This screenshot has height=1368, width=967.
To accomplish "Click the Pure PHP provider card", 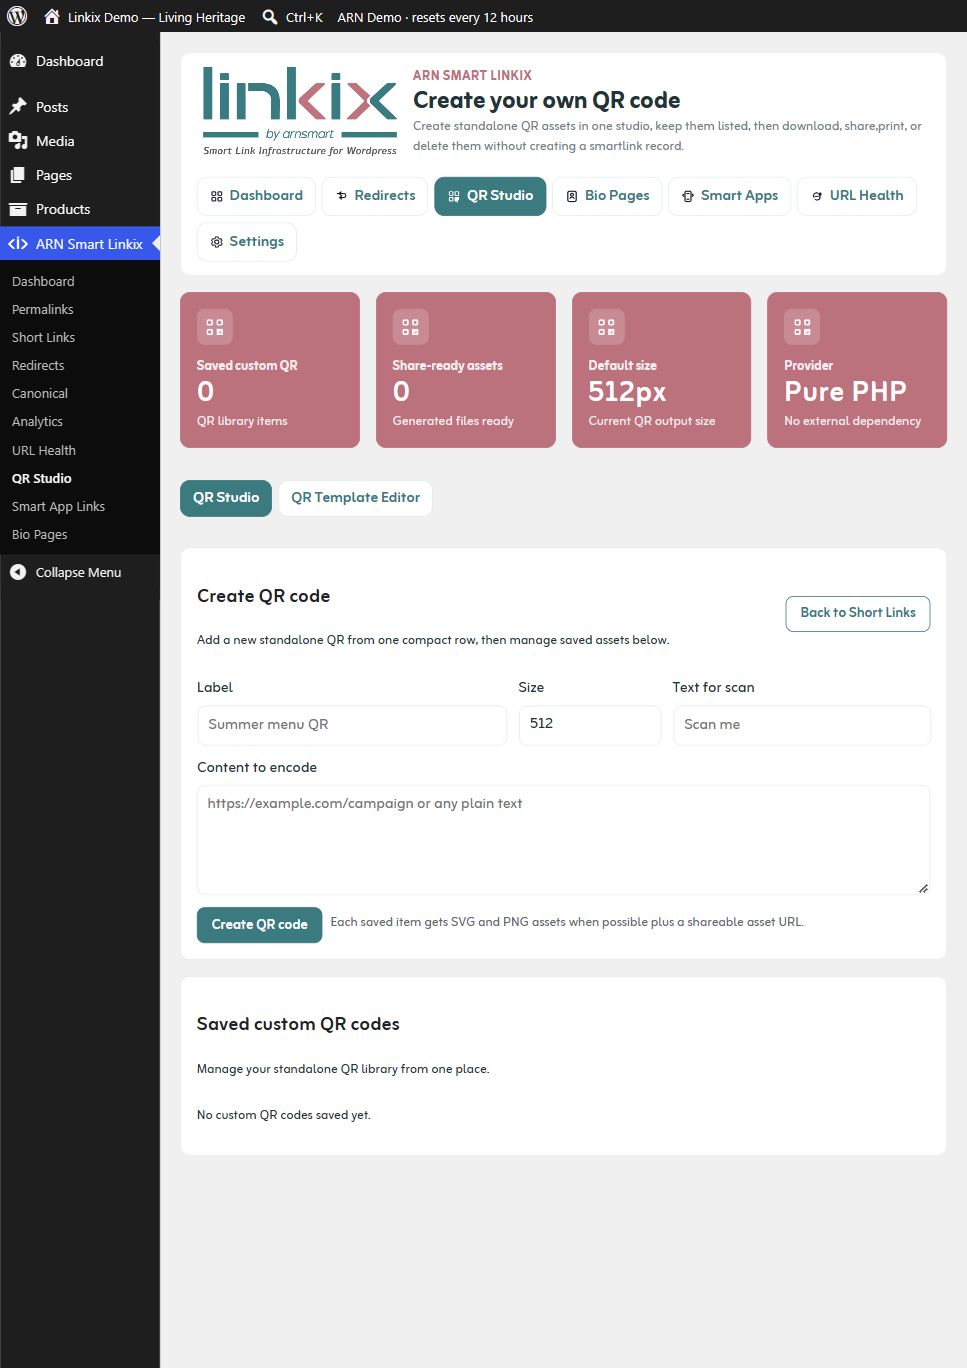I will pyautogui.click(x=857, y=370).
